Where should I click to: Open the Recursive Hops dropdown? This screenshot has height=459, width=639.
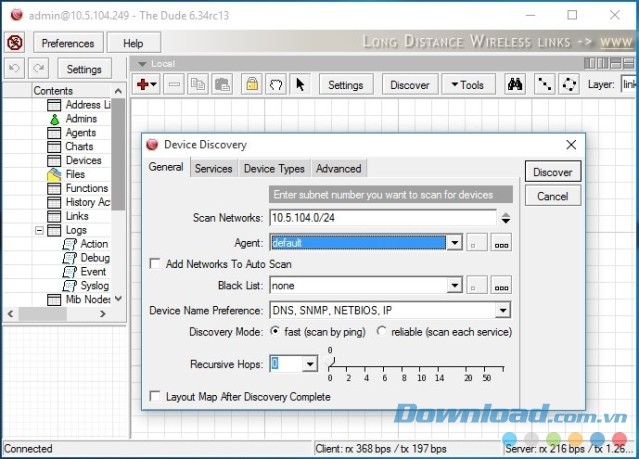coord(309,364)
